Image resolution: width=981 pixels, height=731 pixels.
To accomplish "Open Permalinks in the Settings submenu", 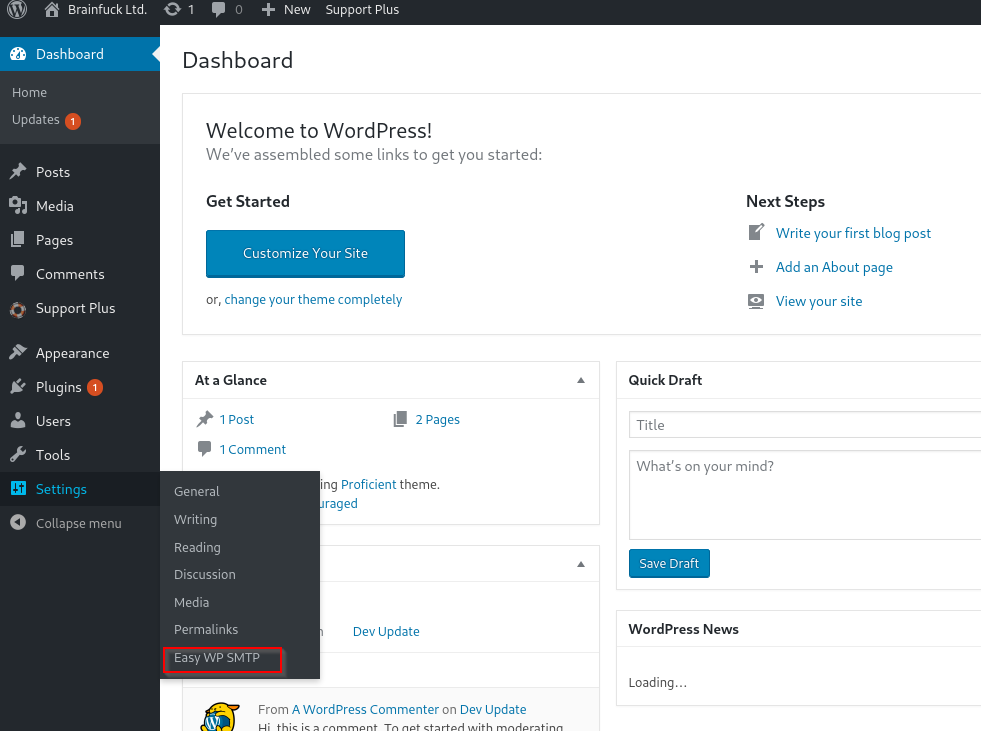I will (206, 630).
